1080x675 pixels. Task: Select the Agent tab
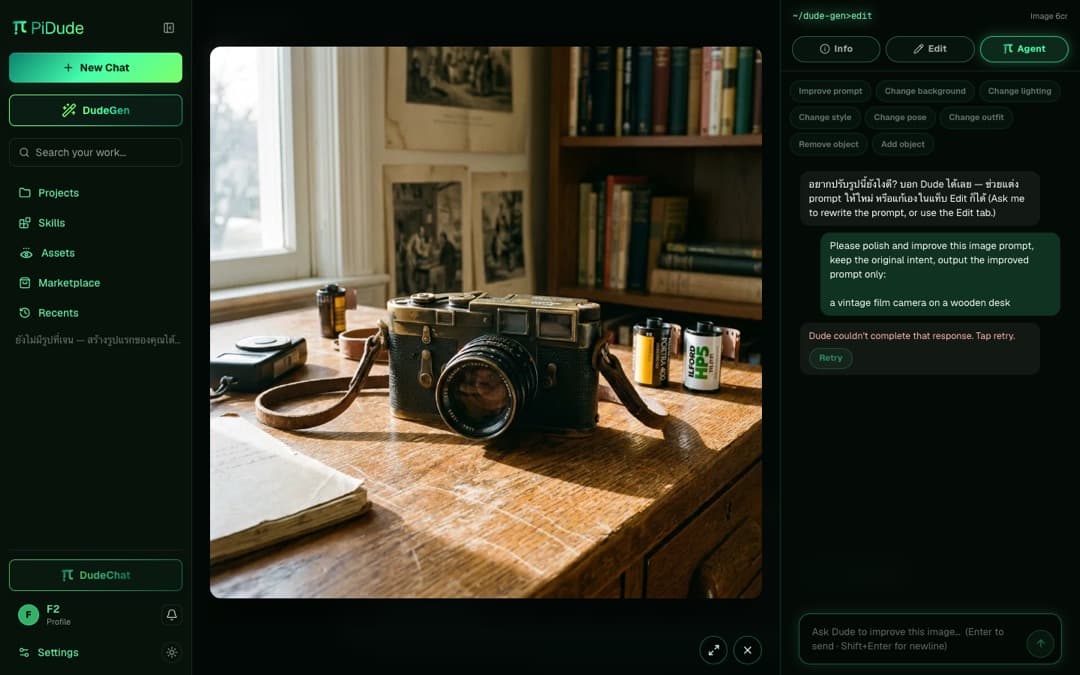(x=1024, y=49)
